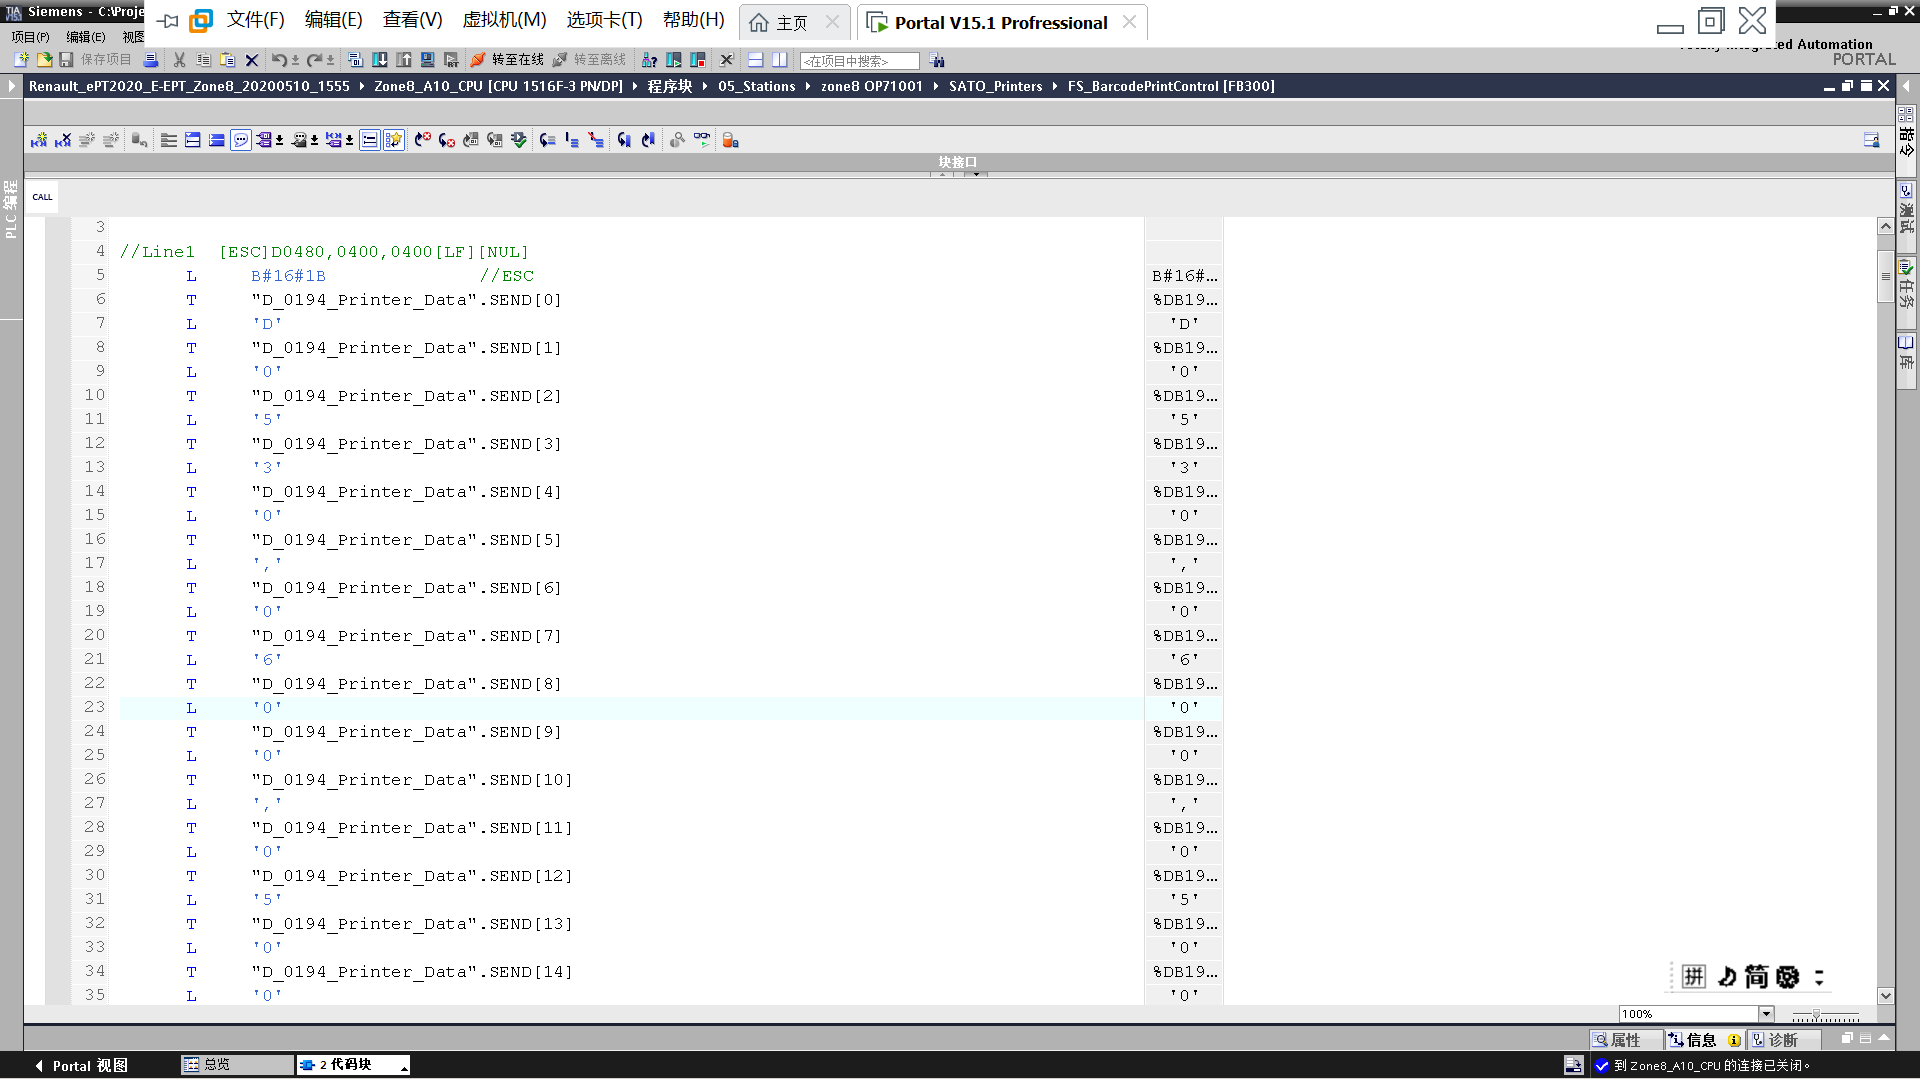Image resolution: width=1920 pixels, height=1080 pixels.
Task: Click the project search input field
Action: click(859, 61)
